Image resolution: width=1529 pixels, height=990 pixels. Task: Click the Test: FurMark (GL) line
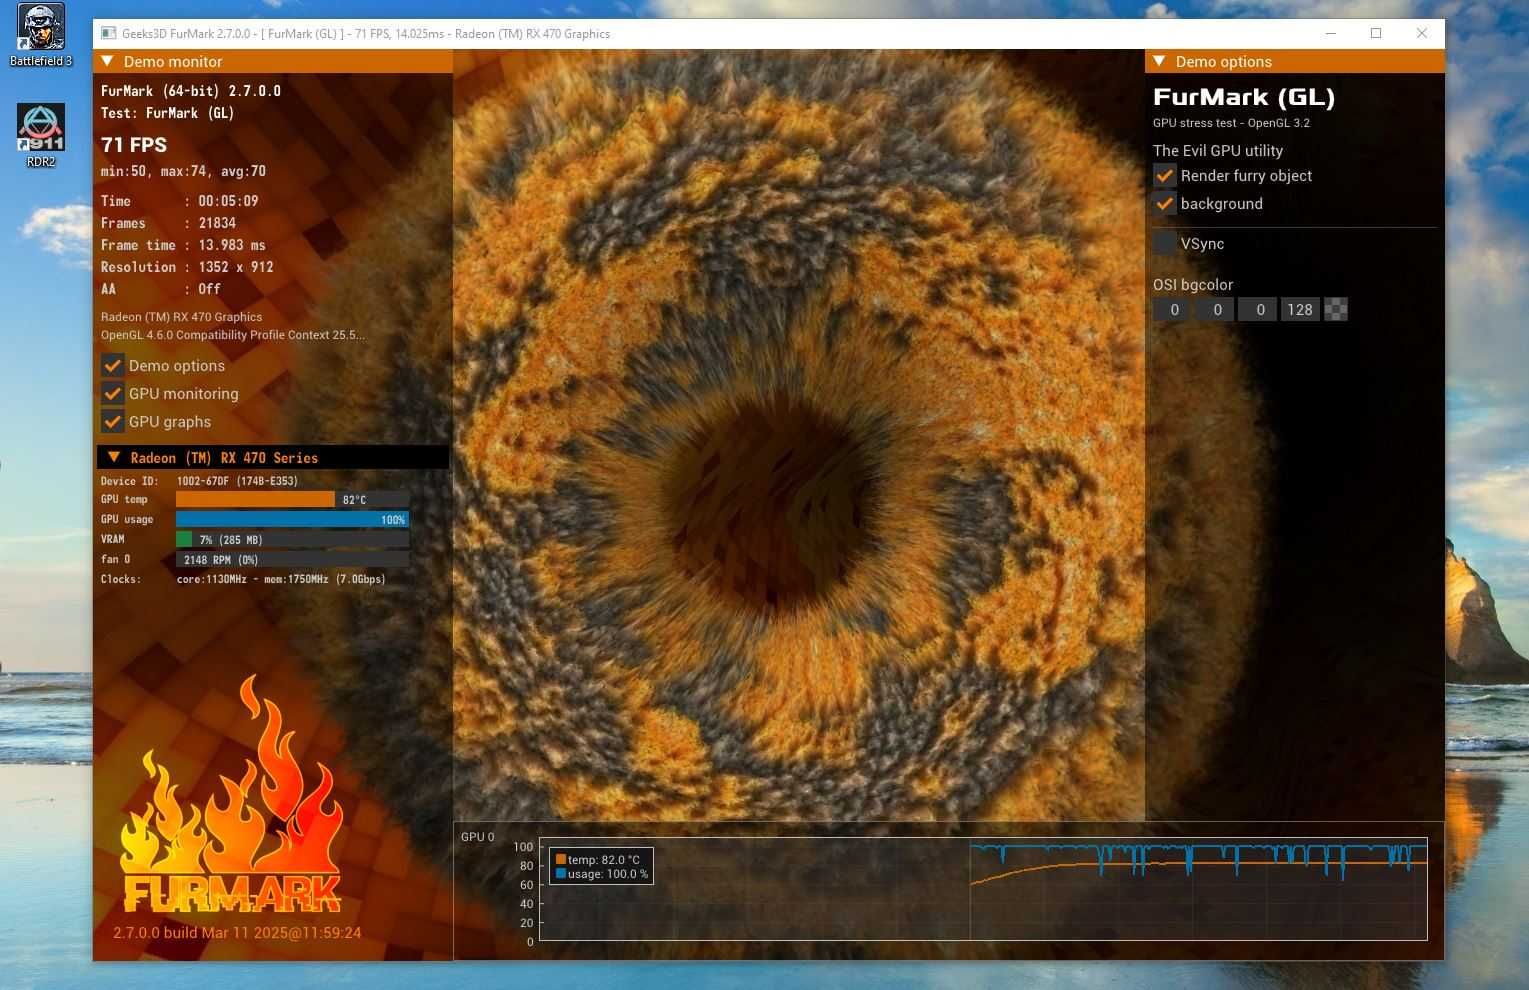[x=167, y=113]
